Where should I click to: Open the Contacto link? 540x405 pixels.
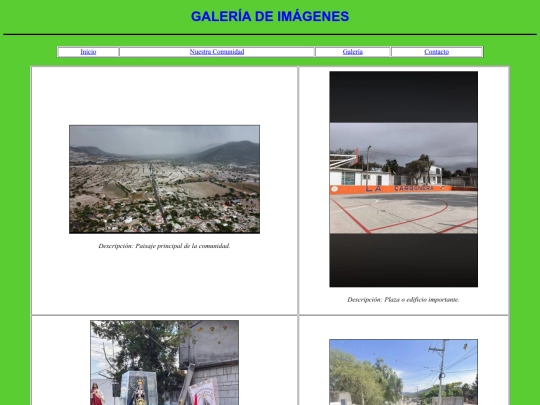(x=436, y=52)
